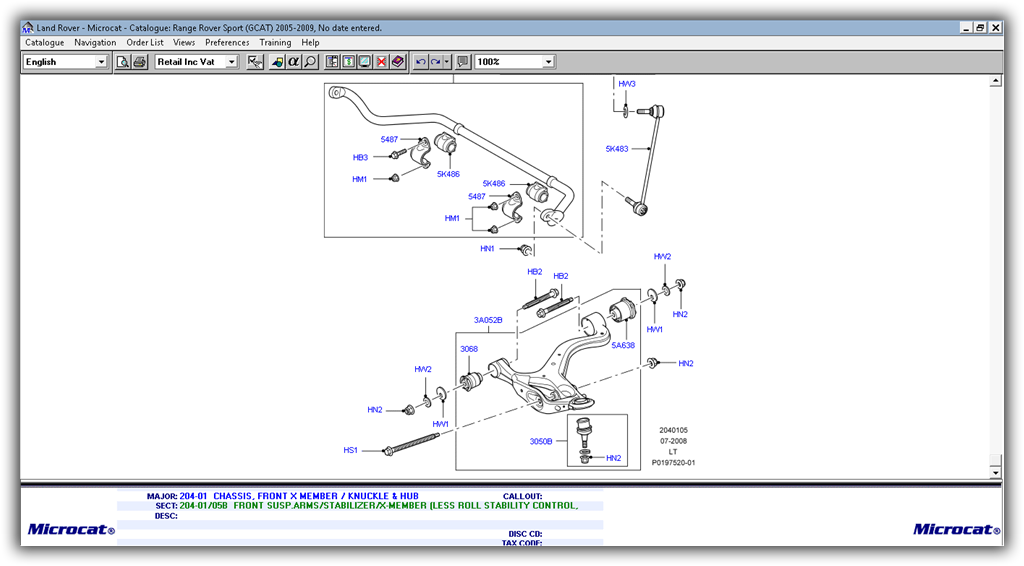Open the Help menu

310,42
